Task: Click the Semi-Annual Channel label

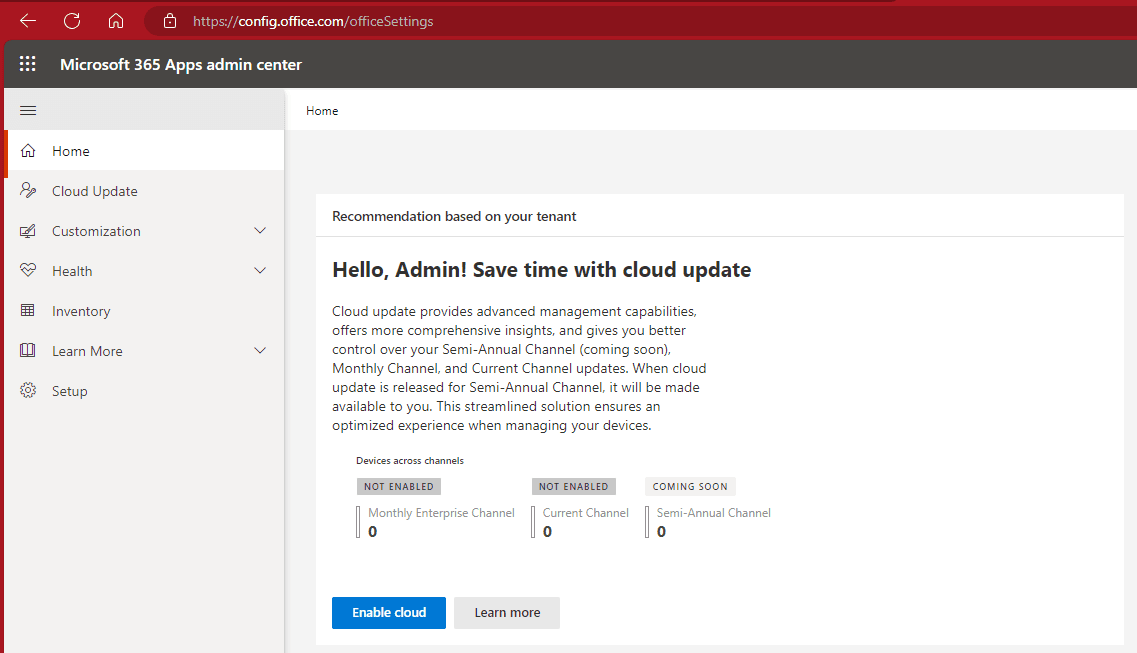Action: [x=714, y=512]
